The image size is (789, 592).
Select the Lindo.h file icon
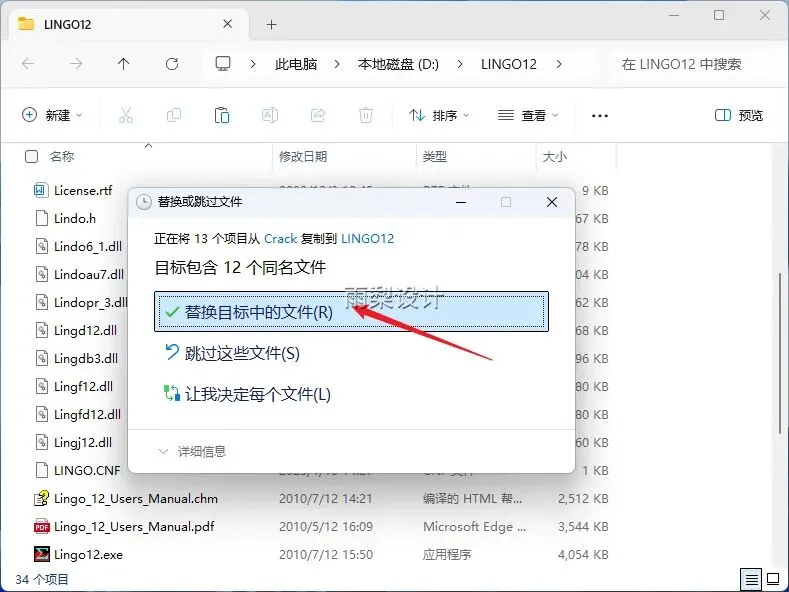point(41,218)
